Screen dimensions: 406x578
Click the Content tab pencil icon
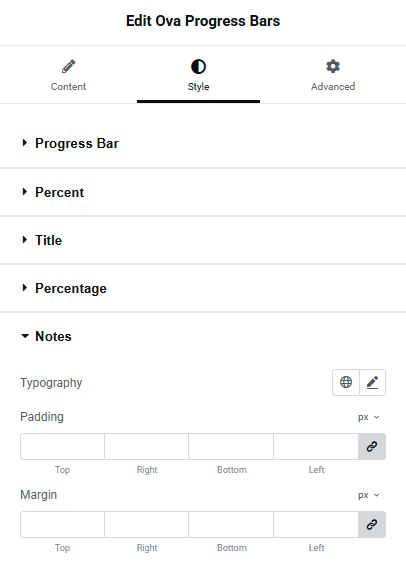(x=69, y=67)
